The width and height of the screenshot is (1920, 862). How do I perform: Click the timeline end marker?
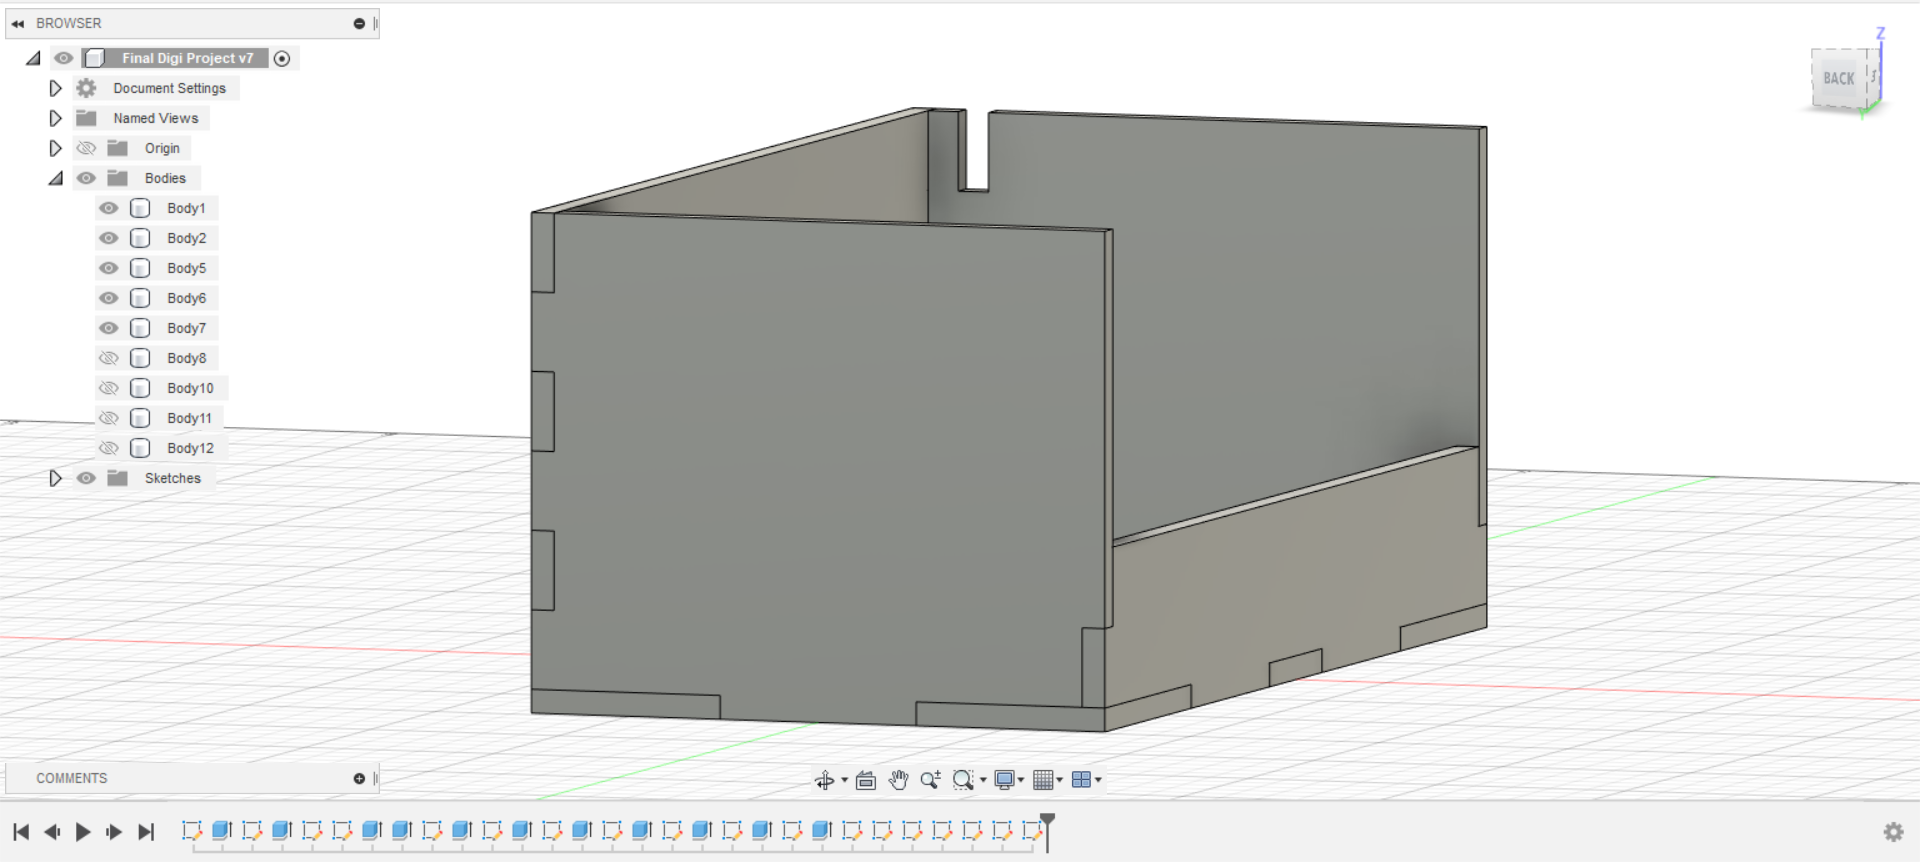1047,832
